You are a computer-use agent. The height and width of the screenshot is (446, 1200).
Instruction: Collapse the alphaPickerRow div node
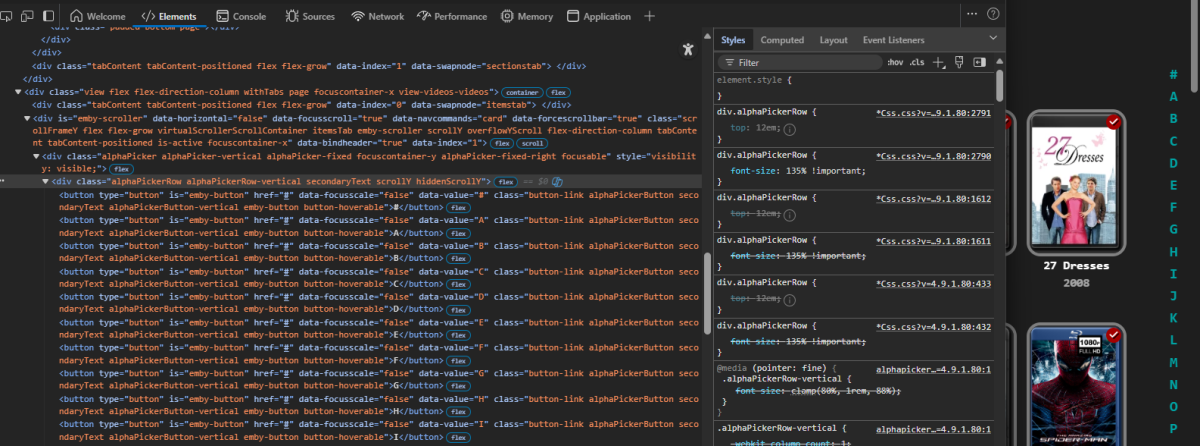pos(45,181)
